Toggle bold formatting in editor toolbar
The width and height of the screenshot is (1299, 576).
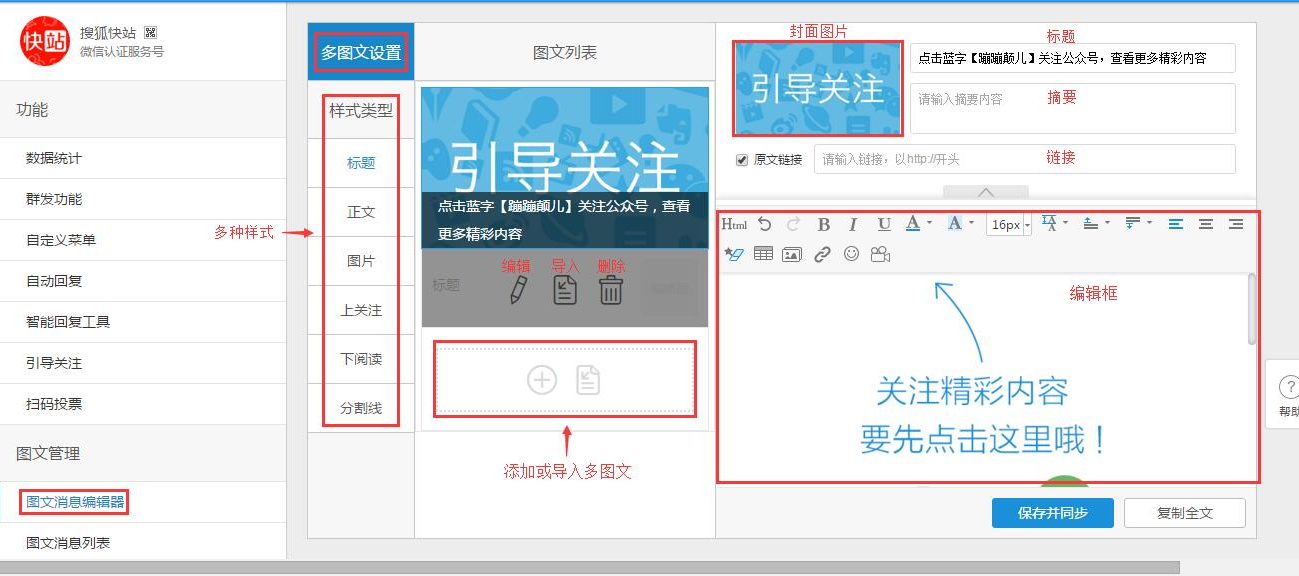[824, 225]
